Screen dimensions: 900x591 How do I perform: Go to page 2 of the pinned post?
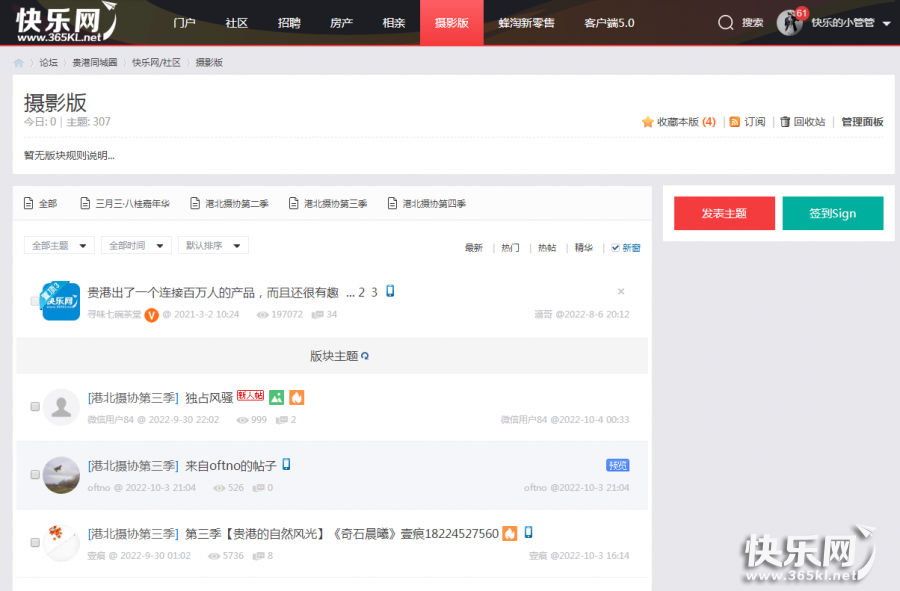pyautogui.click(x=362, y=293)
